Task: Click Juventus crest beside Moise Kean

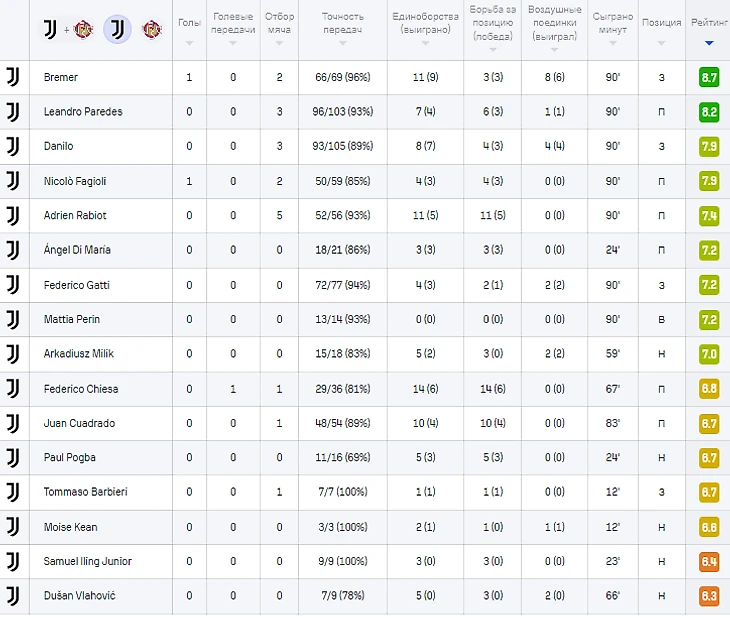Action: point(13,527)
